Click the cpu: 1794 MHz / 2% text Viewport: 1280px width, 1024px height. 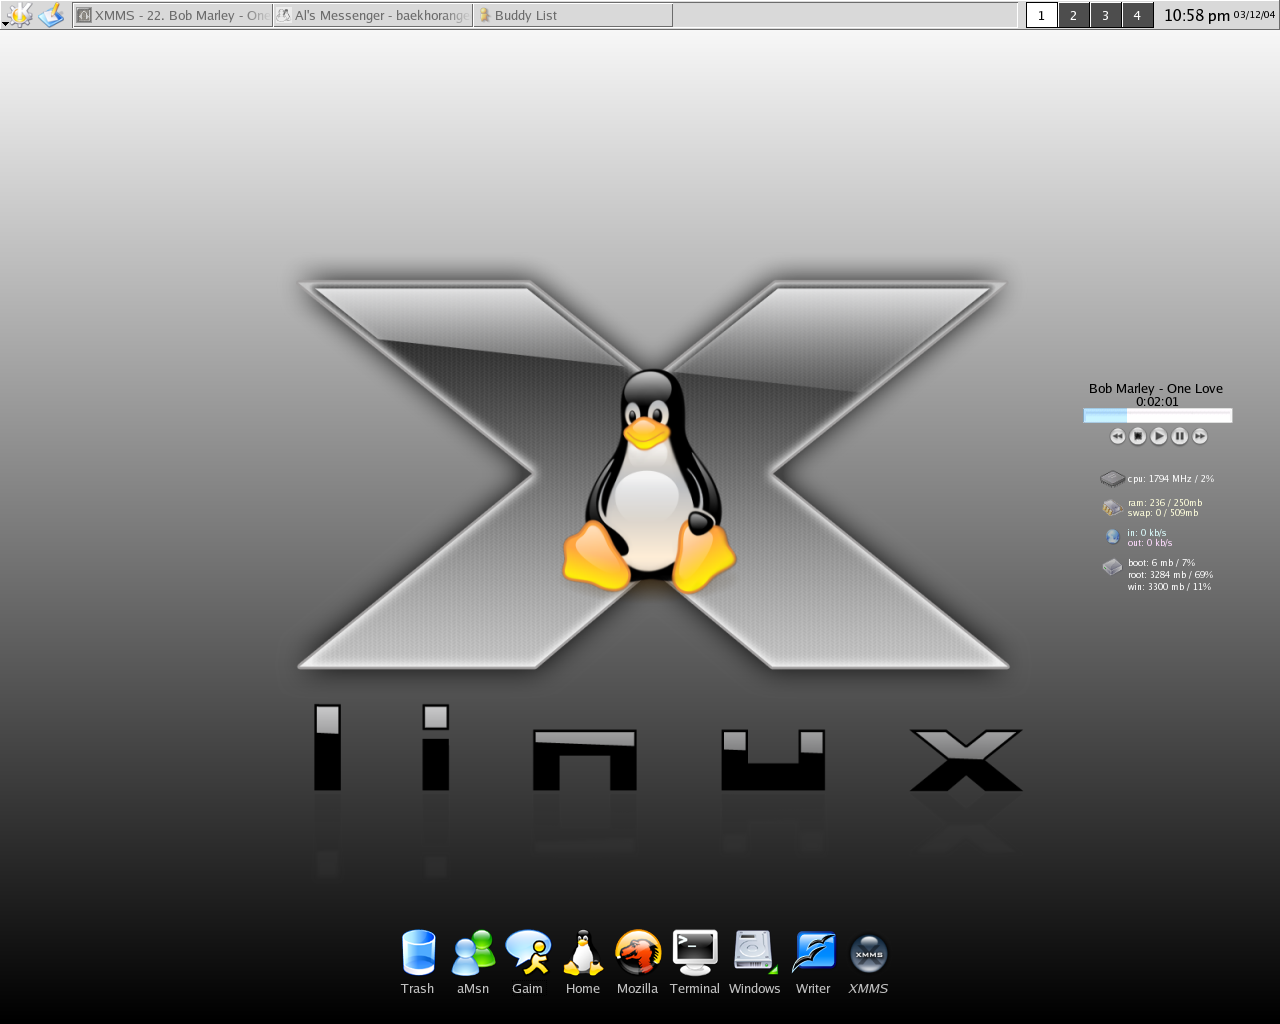[x=1171, y=479]
